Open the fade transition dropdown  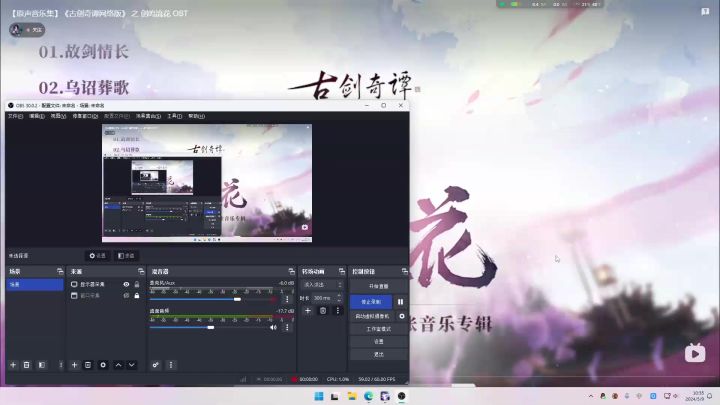point(322,285)
